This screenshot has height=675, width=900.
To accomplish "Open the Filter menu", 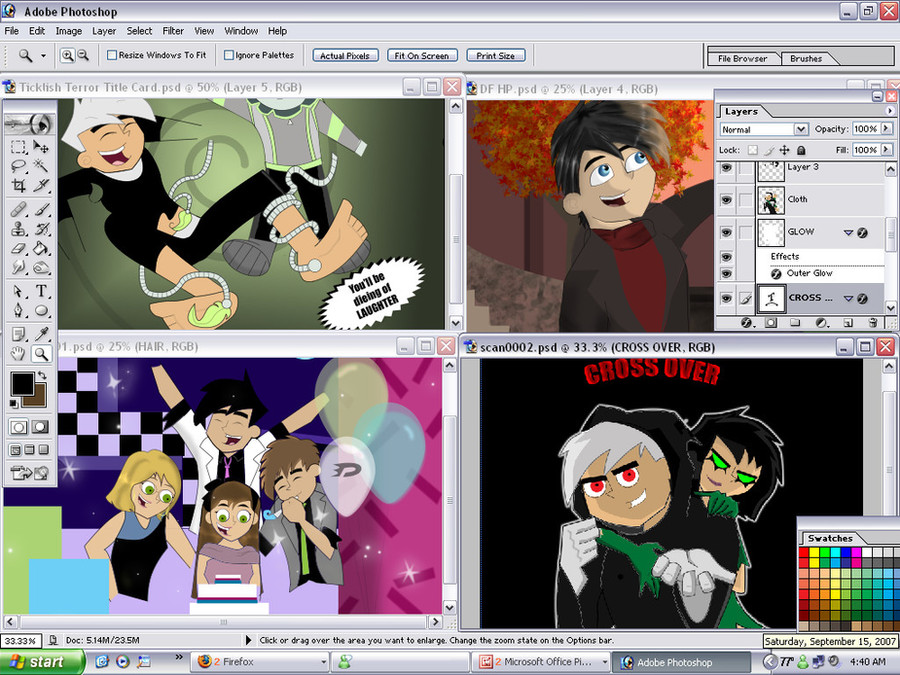I will [x=173, y=31].
